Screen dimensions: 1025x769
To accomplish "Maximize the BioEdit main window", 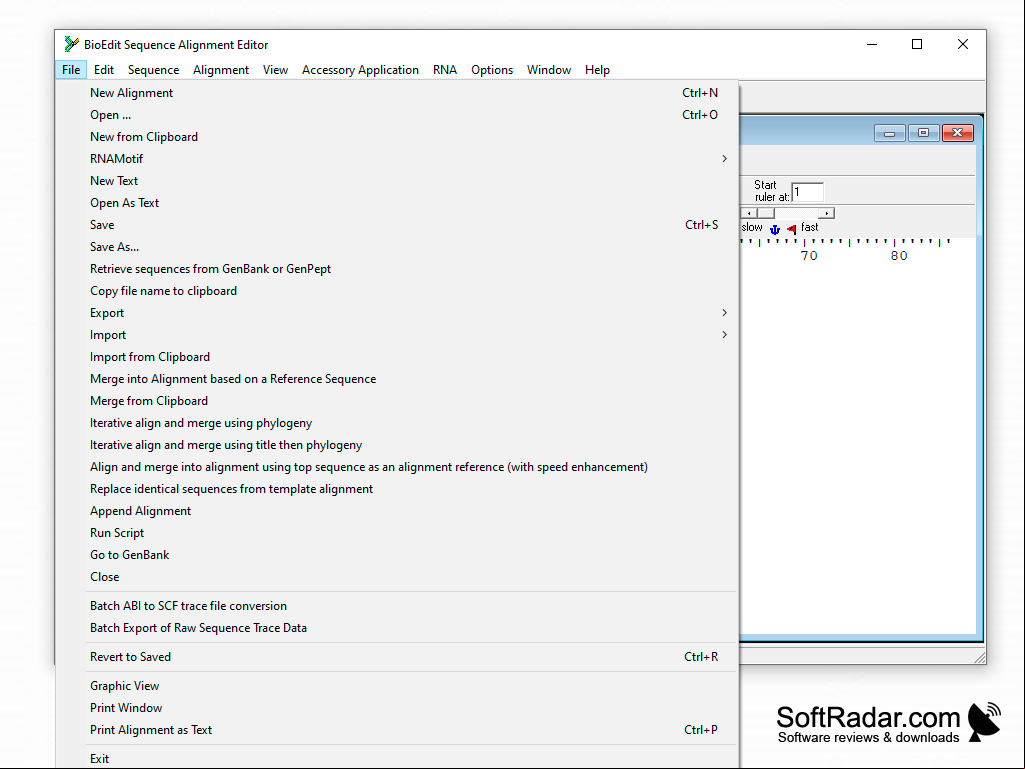I will (917, 44).
